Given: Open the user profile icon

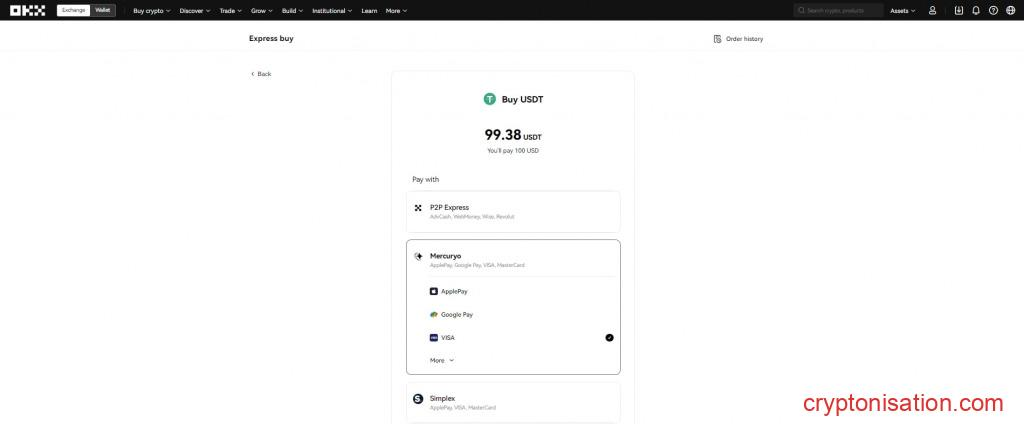Looking at the screenshot, I should pyautogui.click(x=933, y=10).
